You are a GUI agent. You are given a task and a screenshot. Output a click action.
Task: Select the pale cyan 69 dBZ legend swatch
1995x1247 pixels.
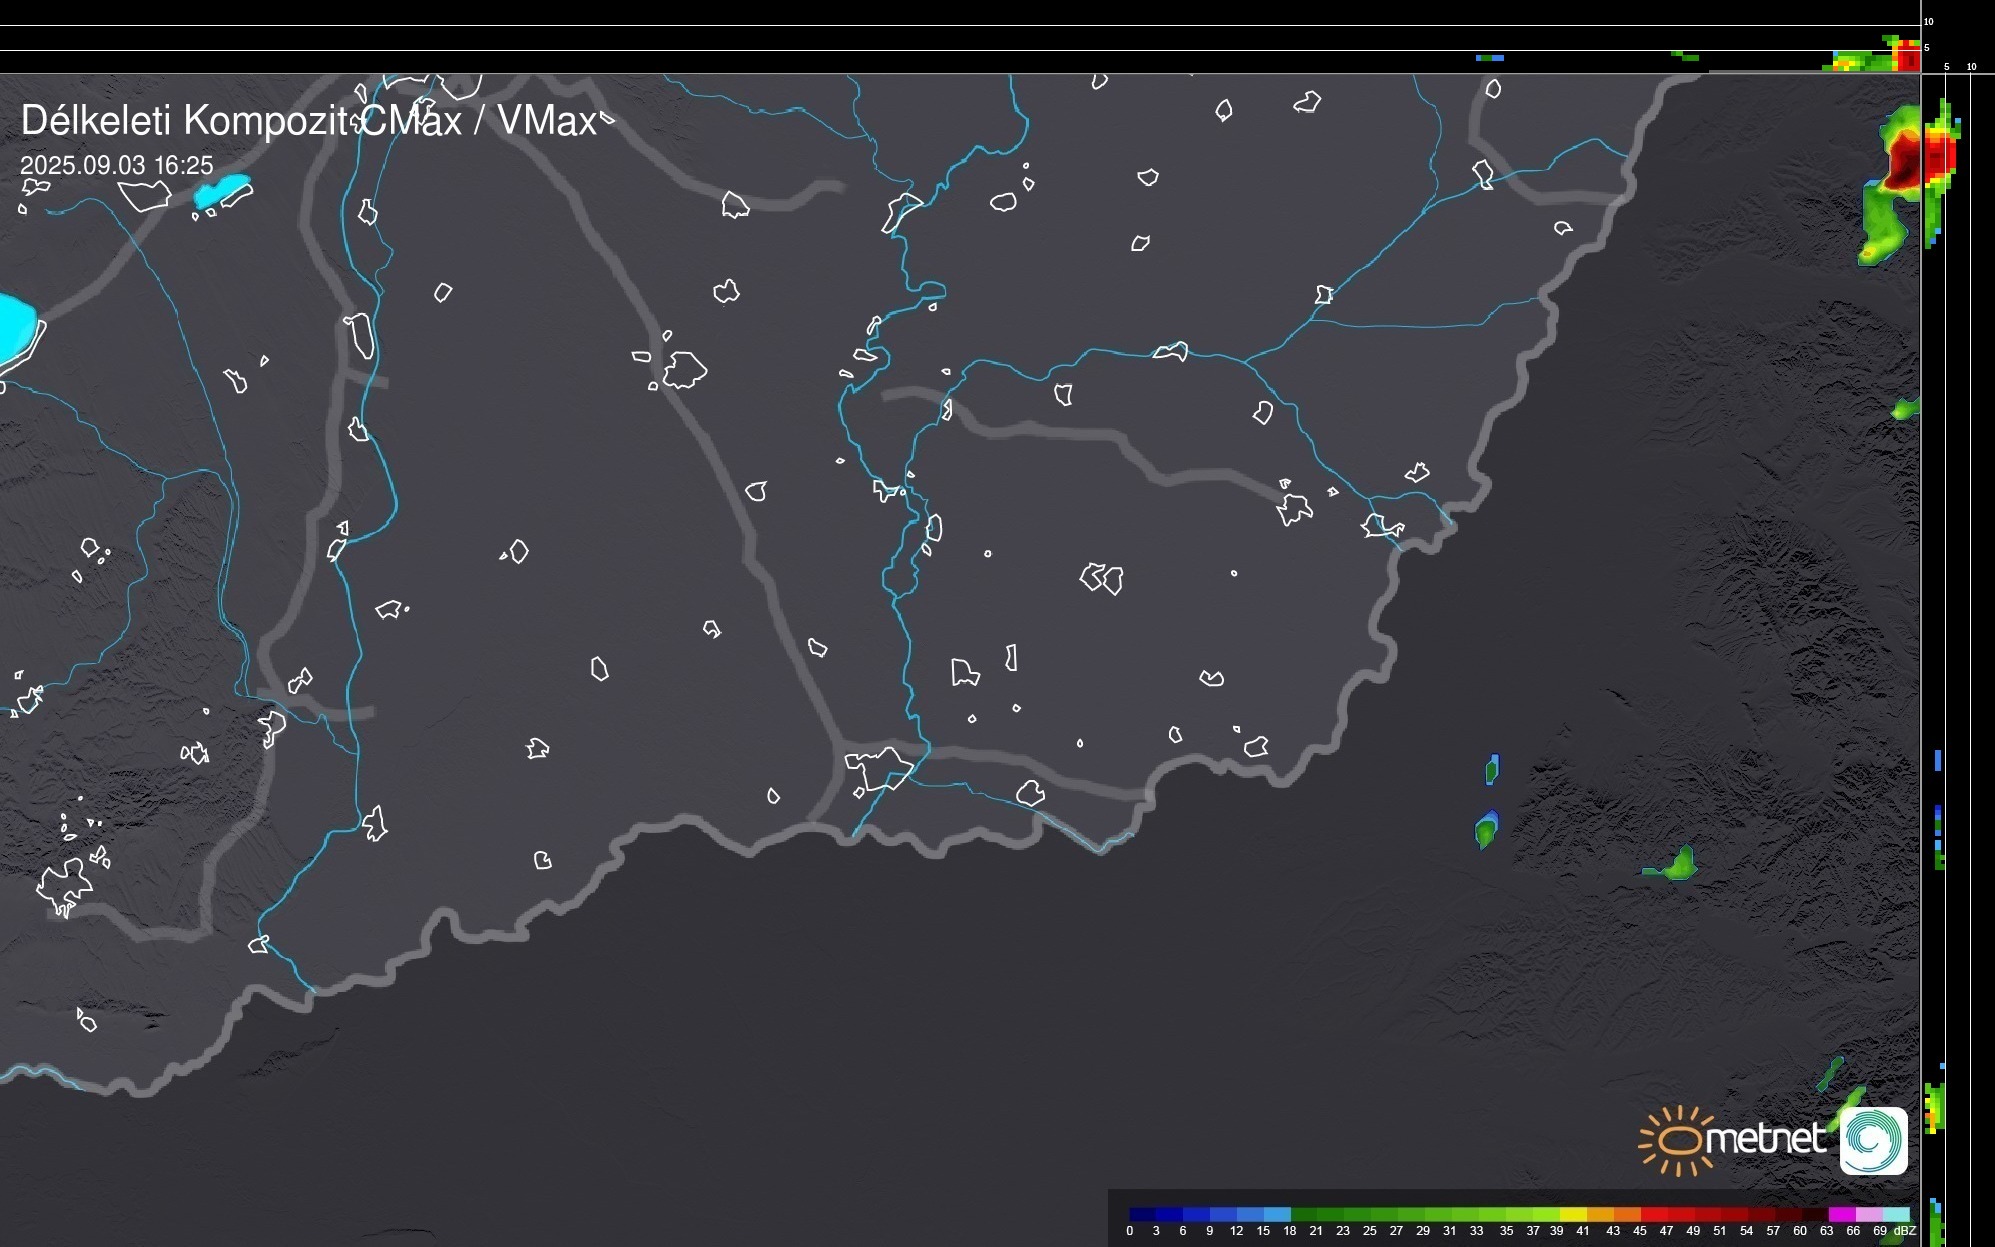pyautogui.click(x=1894, y=1214)
